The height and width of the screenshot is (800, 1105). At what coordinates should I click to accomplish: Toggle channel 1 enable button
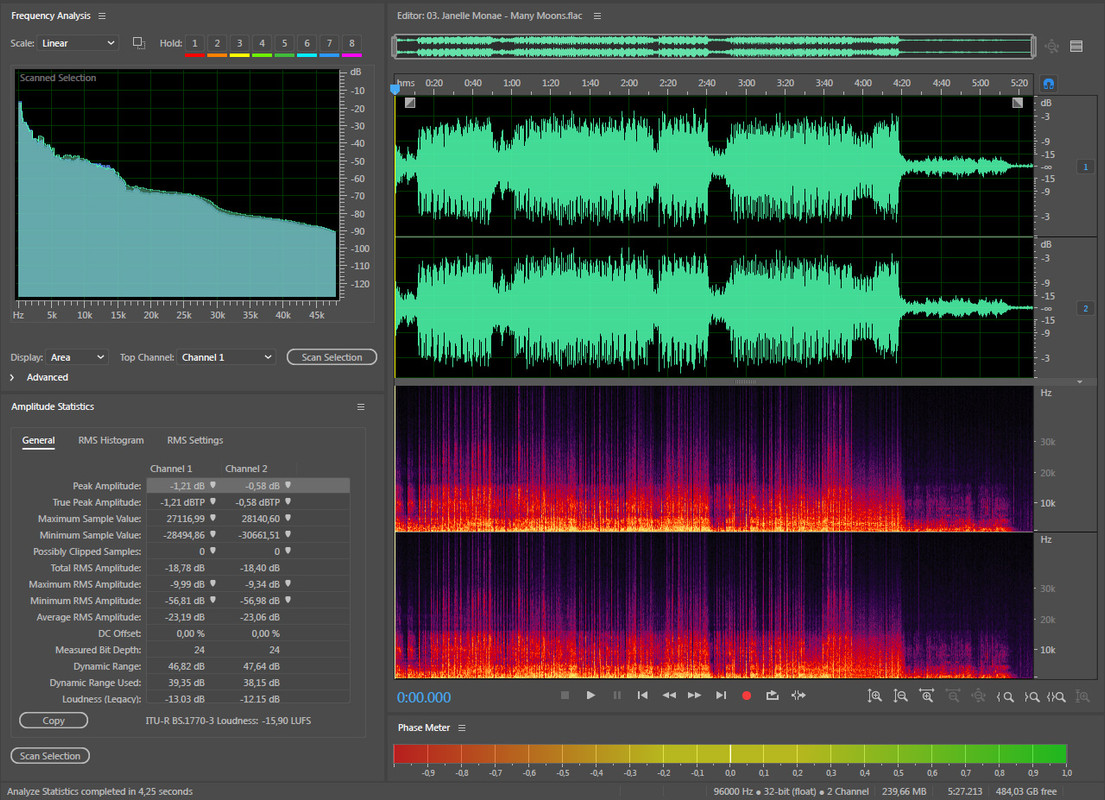coord(1085,167)
